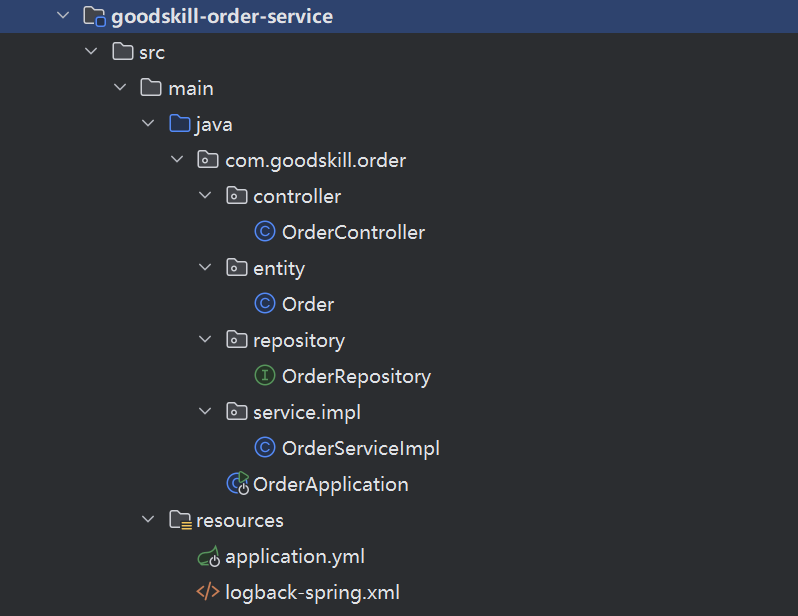This screenshot has width=798, height=616.
Task: Select the OrderServiceImpl file name
Action: click(360, 448)
